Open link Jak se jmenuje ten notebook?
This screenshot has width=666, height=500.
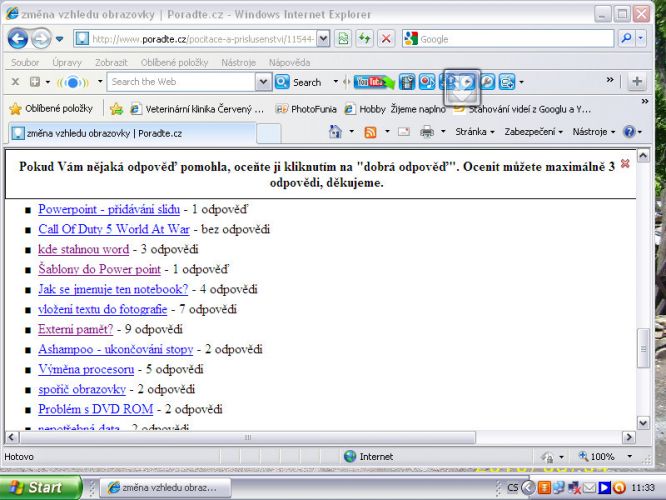pyautogui.click(x=113, y=289)
